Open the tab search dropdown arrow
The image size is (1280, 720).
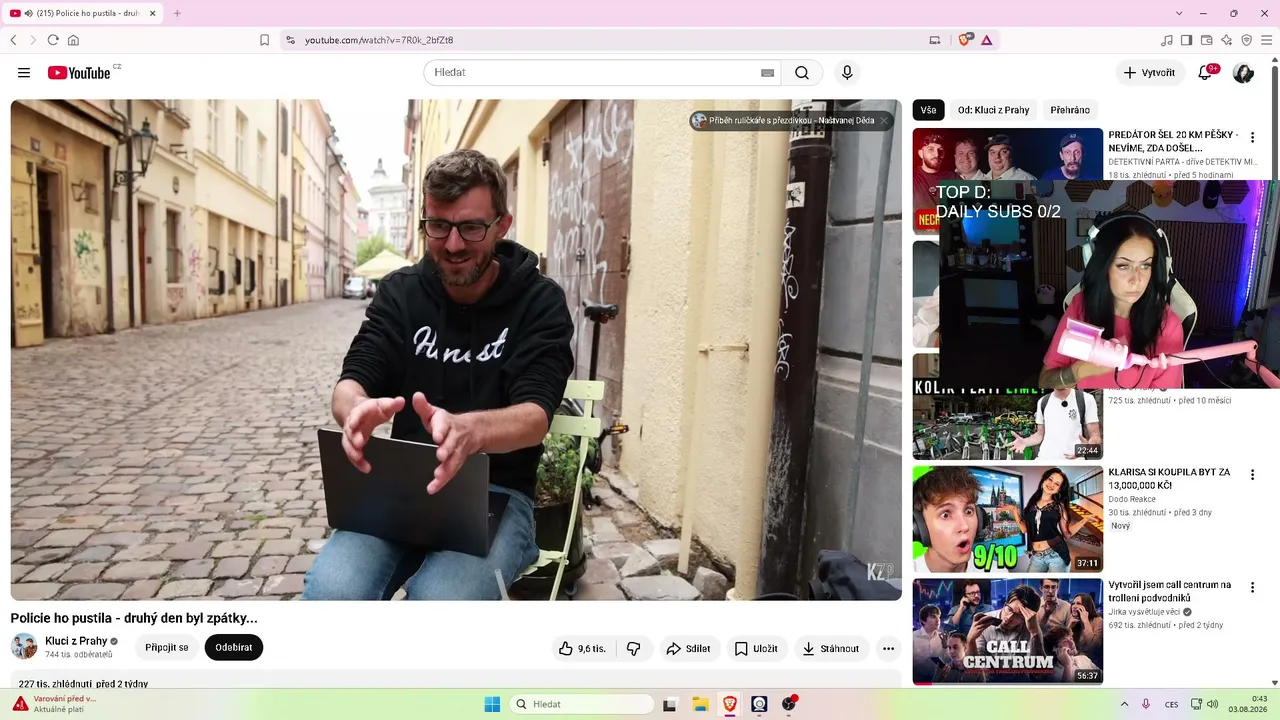pyautogui.click(x=1179, y=13)
